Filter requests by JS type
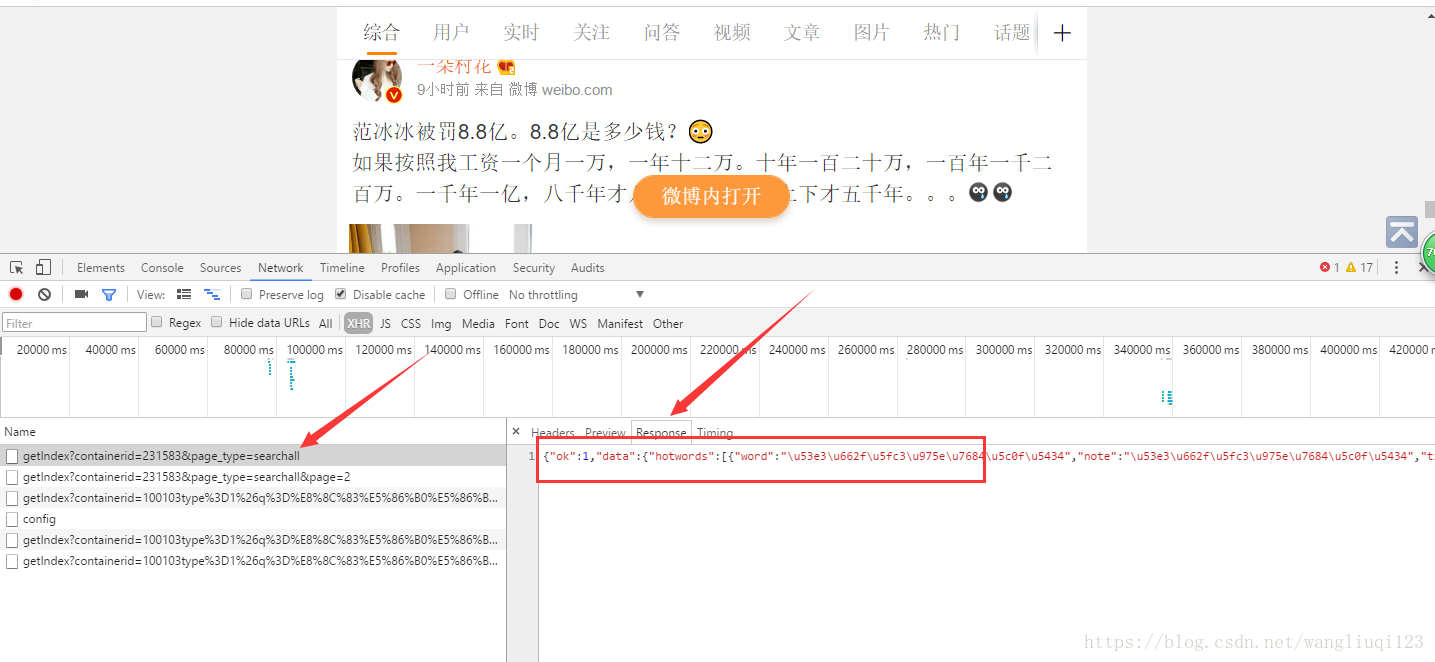 coord(385,323)
